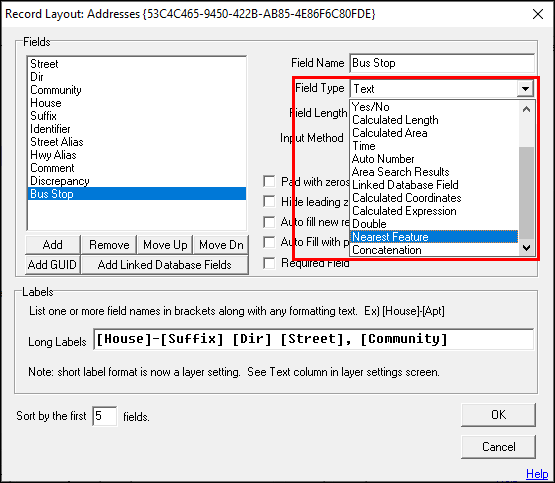Click the dropdown list scroll down arrow

(x=526, y=248)
